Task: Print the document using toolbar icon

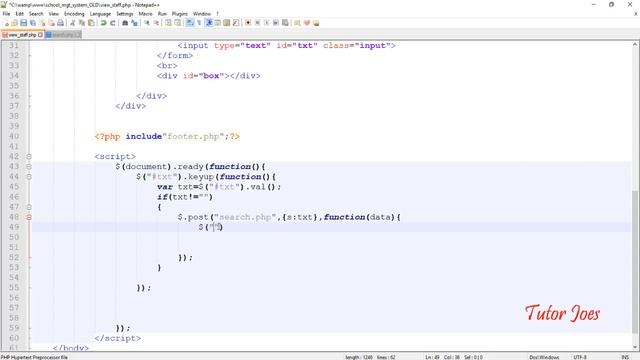Action: (x=60, y=23)
